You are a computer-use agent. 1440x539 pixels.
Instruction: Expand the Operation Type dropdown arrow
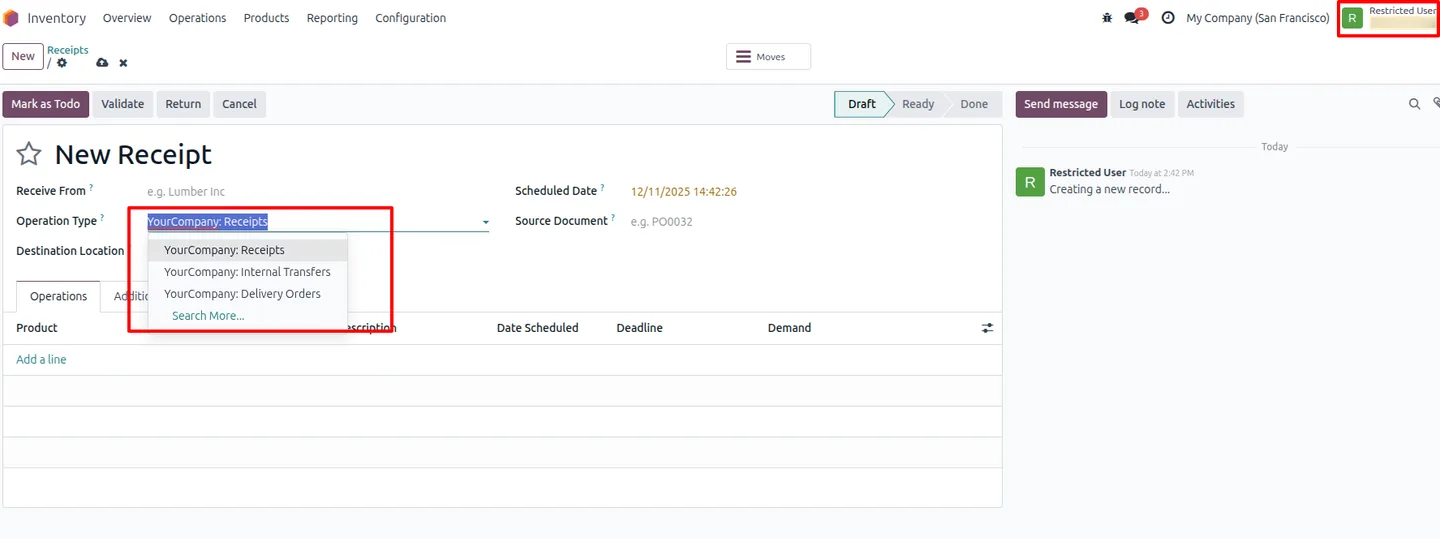(485, 222)
